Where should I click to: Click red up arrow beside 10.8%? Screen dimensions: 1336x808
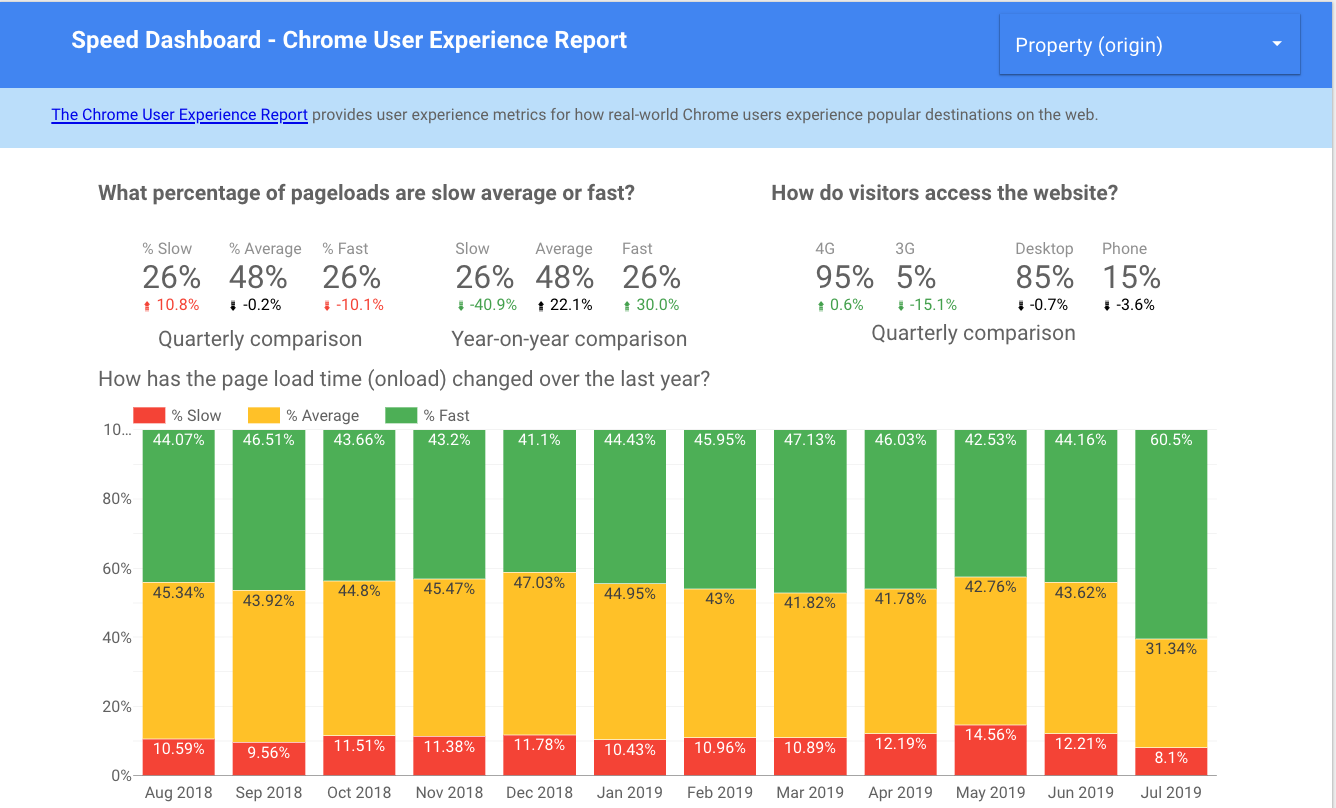pos(147,305)
